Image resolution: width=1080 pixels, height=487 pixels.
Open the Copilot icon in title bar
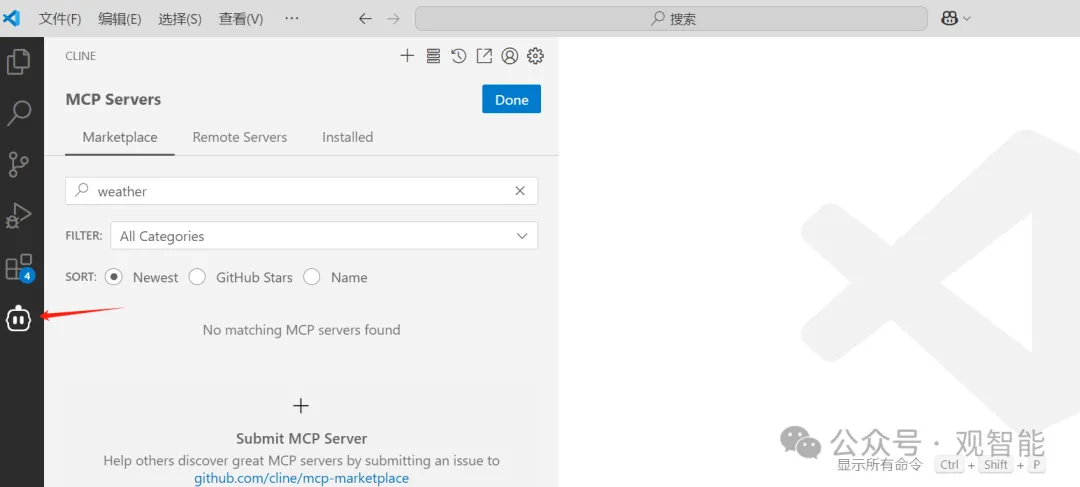coord(950,19)
